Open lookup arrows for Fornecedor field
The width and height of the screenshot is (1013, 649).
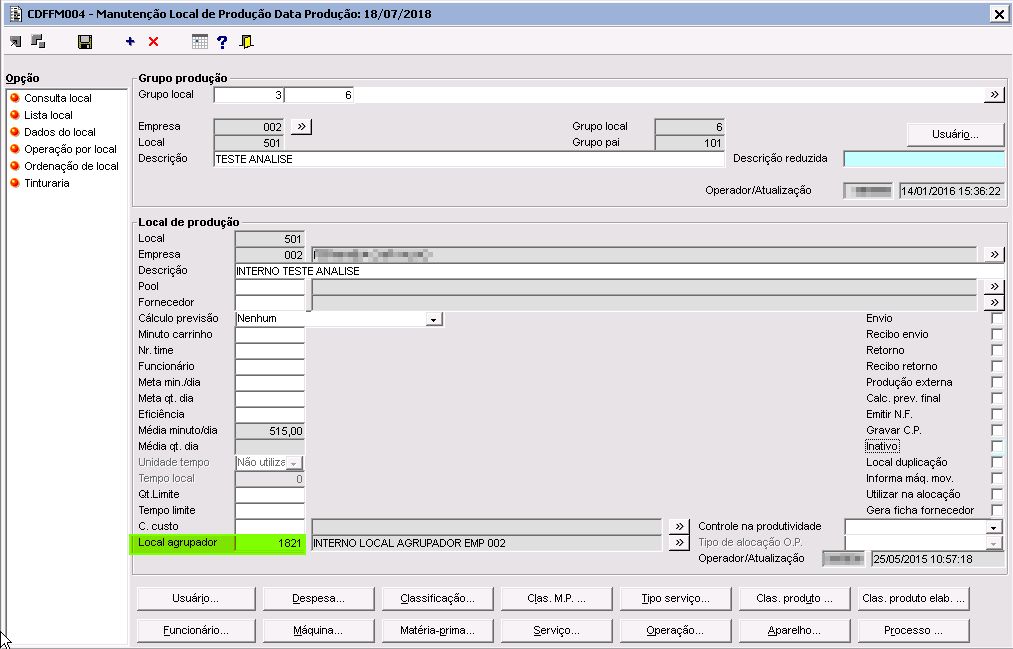tap(994, 302)
